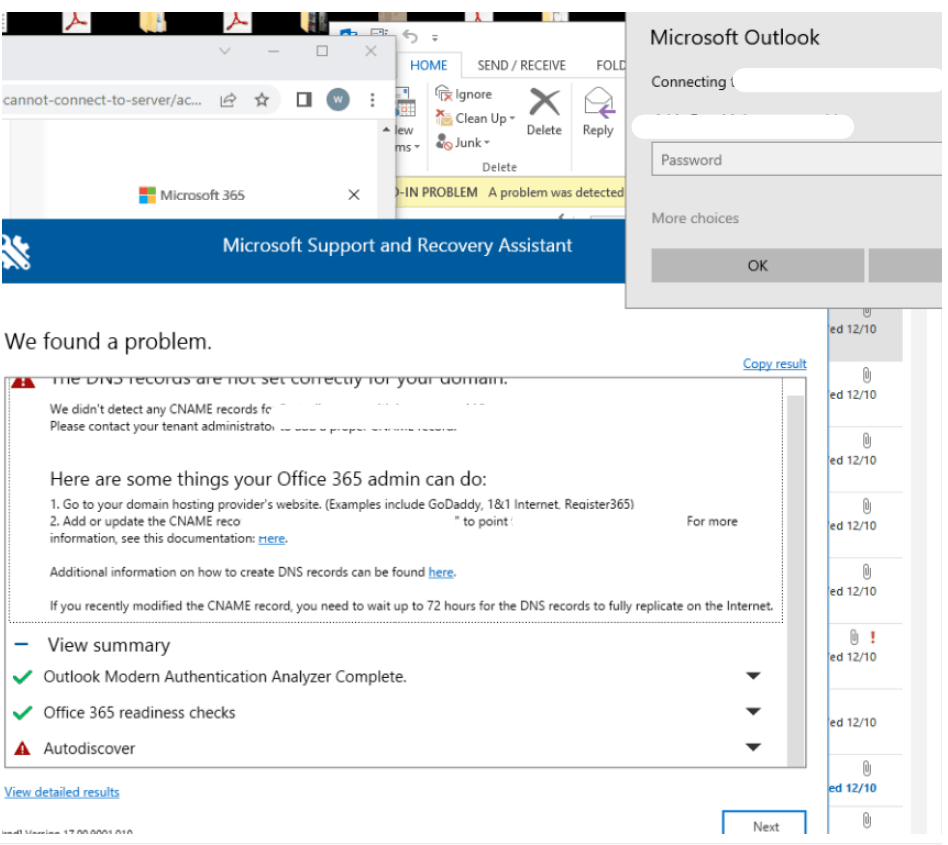
Task: Click the Outlook new items calendar icon
Action: point(405,102)
